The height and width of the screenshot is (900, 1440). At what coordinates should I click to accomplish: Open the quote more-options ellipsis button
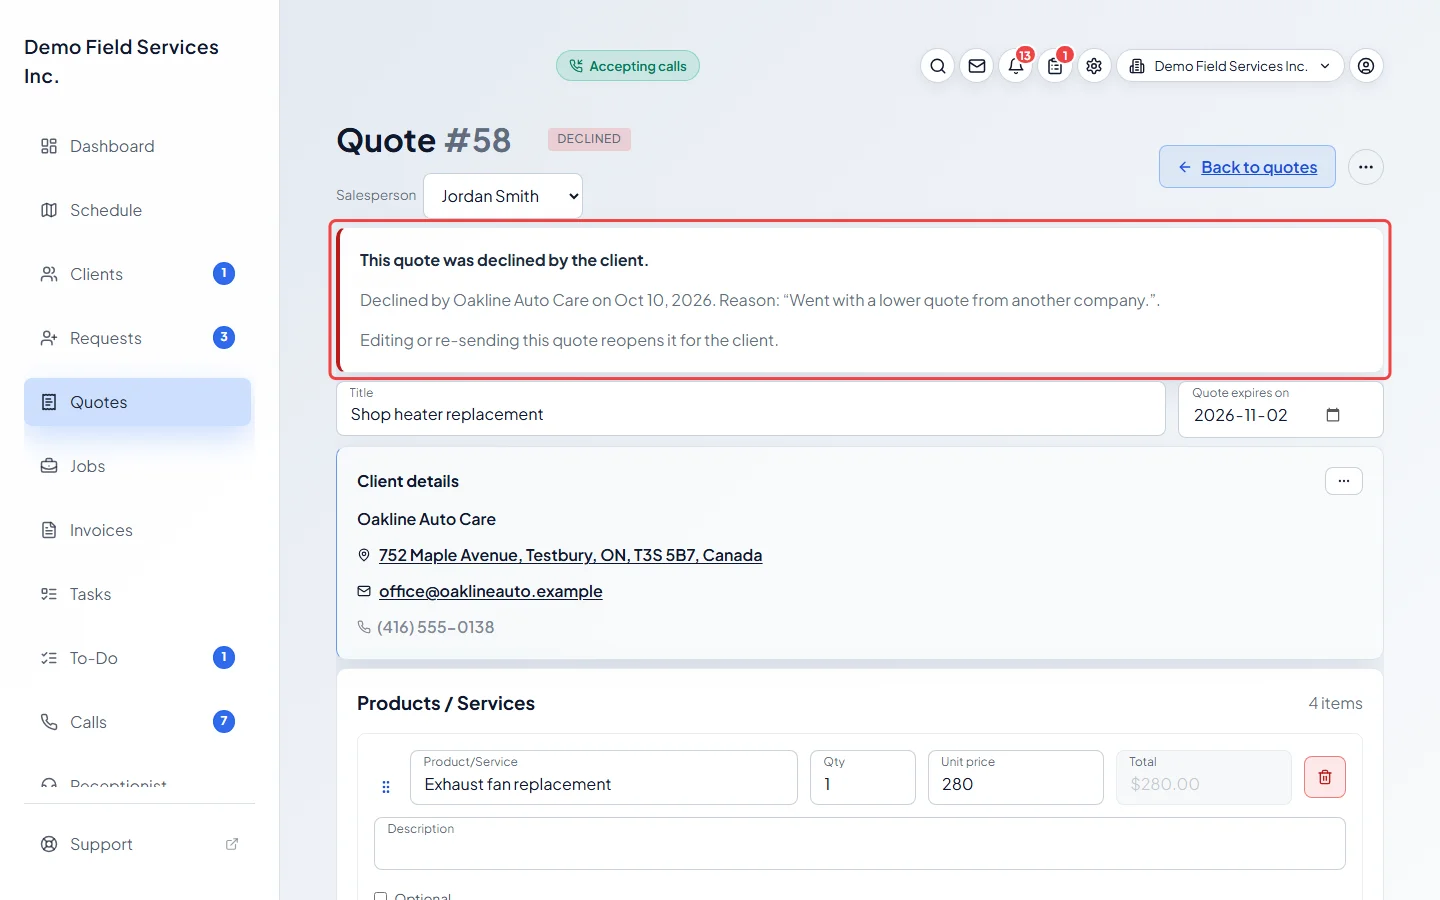point(1366,167)
